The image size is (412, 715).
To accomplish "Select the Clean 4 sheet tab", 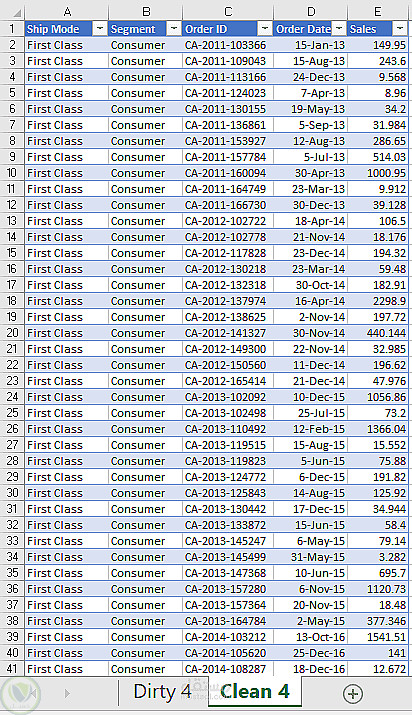I will click(255, 692).
